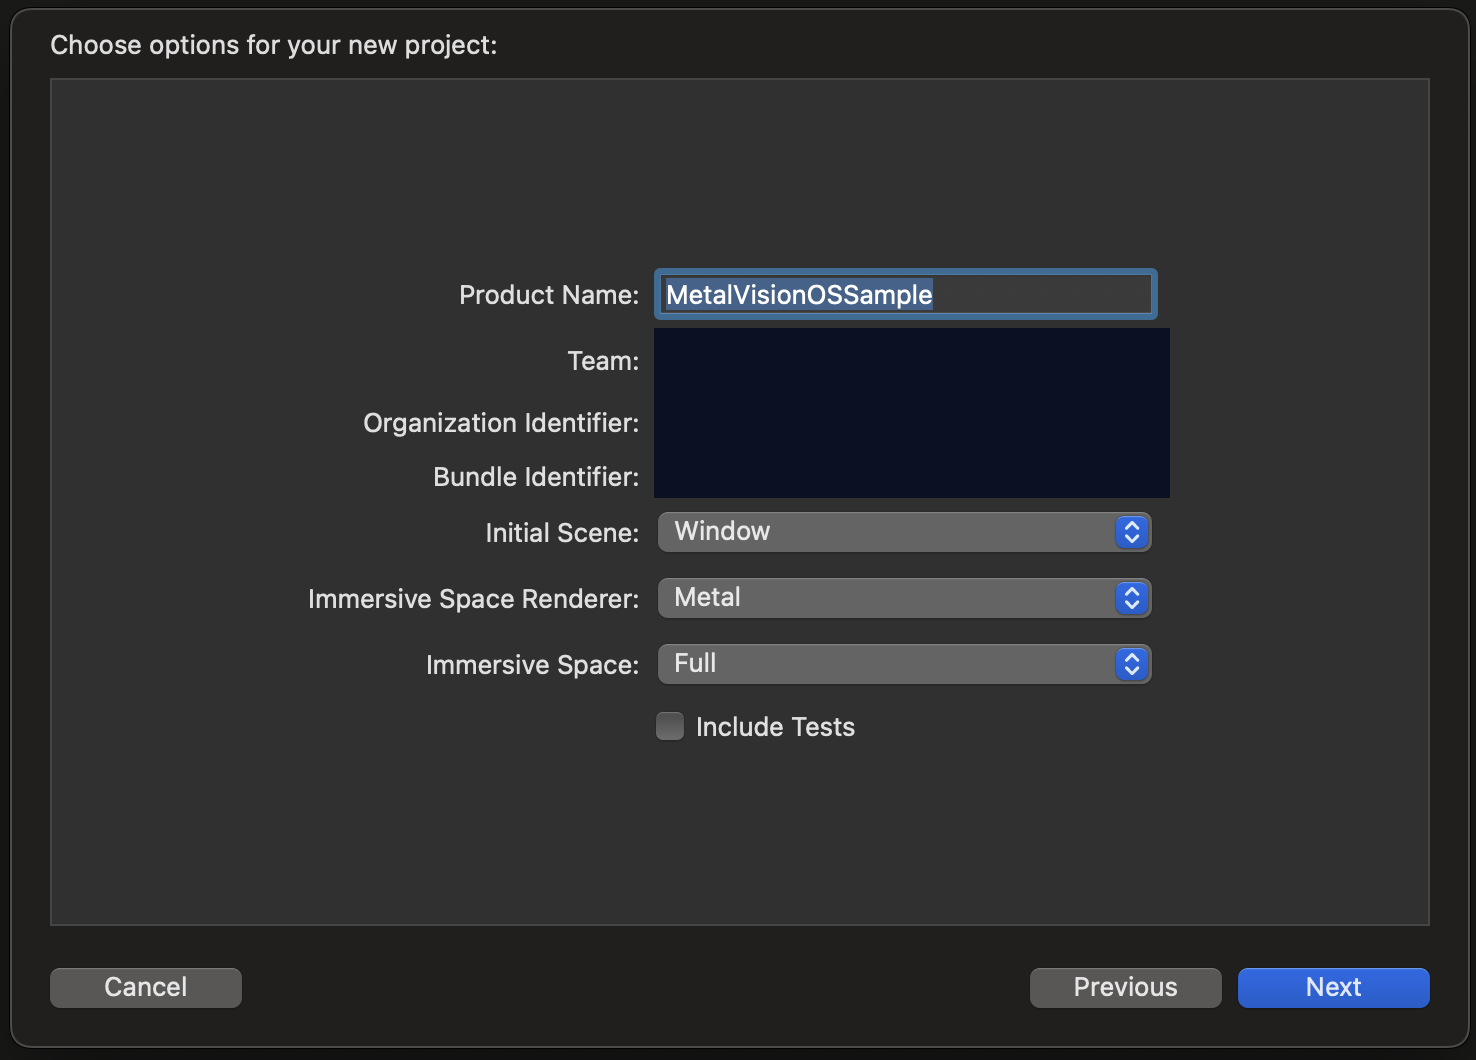Click the "Immersive Space:" label
Viewport: 1476px width, 1060px height.
coord(532,665)
